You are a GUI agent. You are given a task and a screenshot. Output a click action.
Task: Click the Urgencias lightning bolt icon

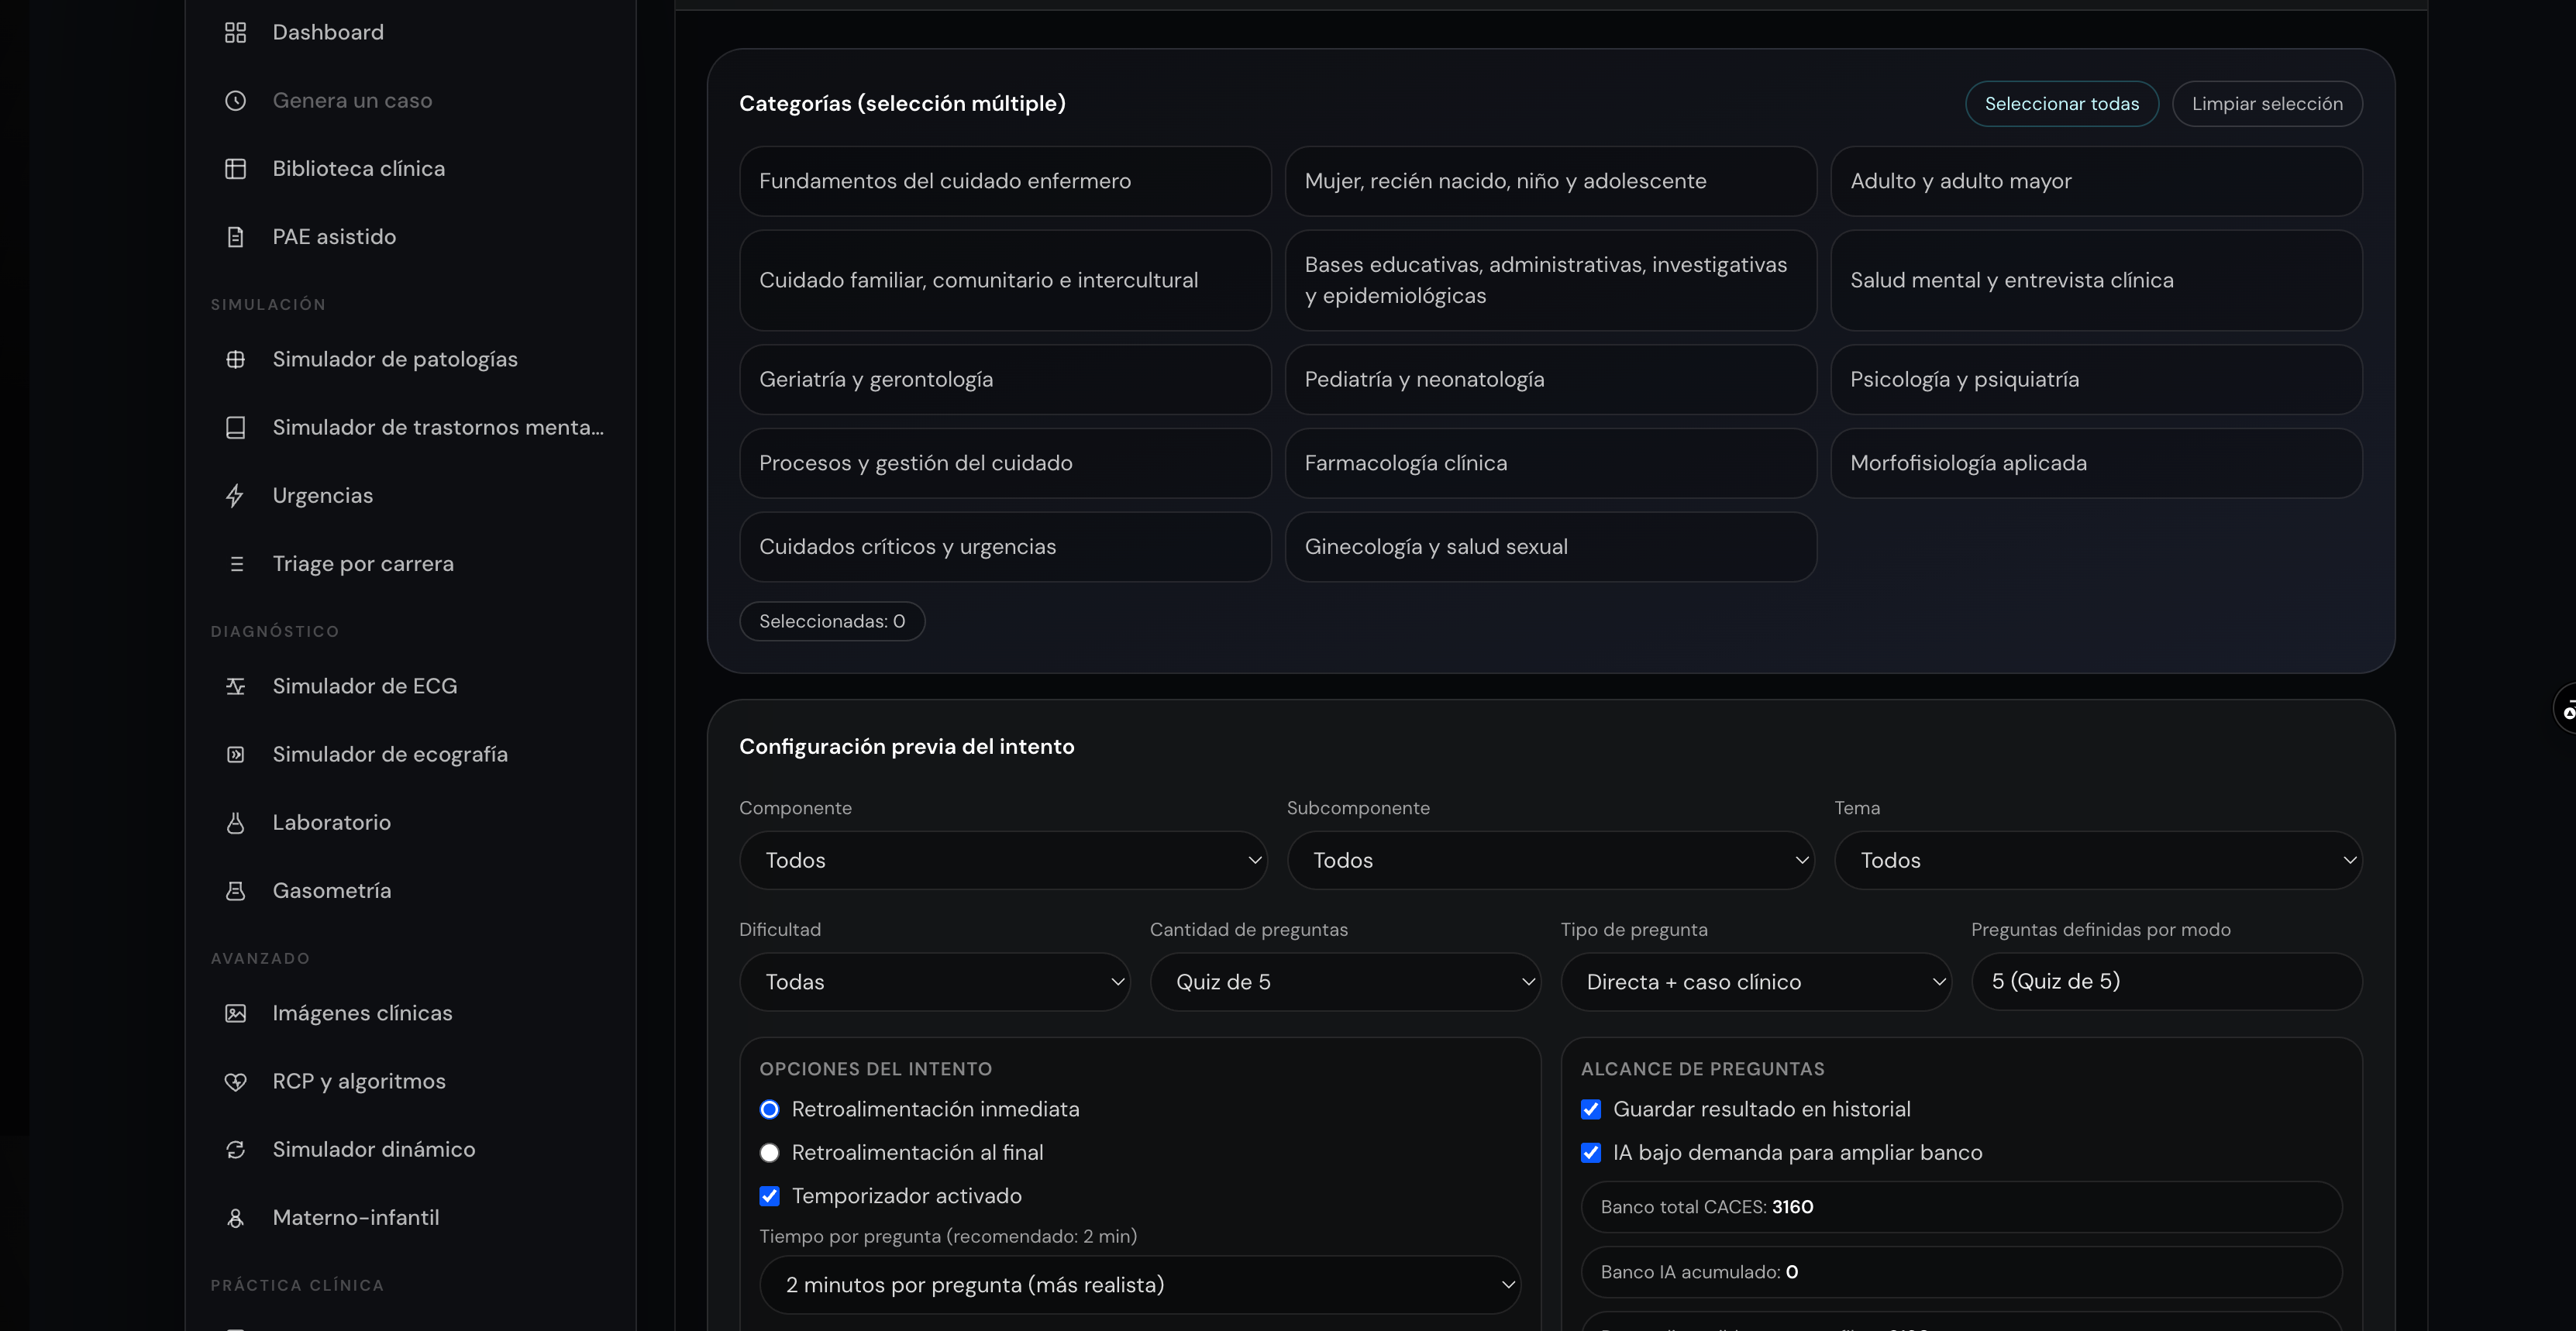pos(235,496)
